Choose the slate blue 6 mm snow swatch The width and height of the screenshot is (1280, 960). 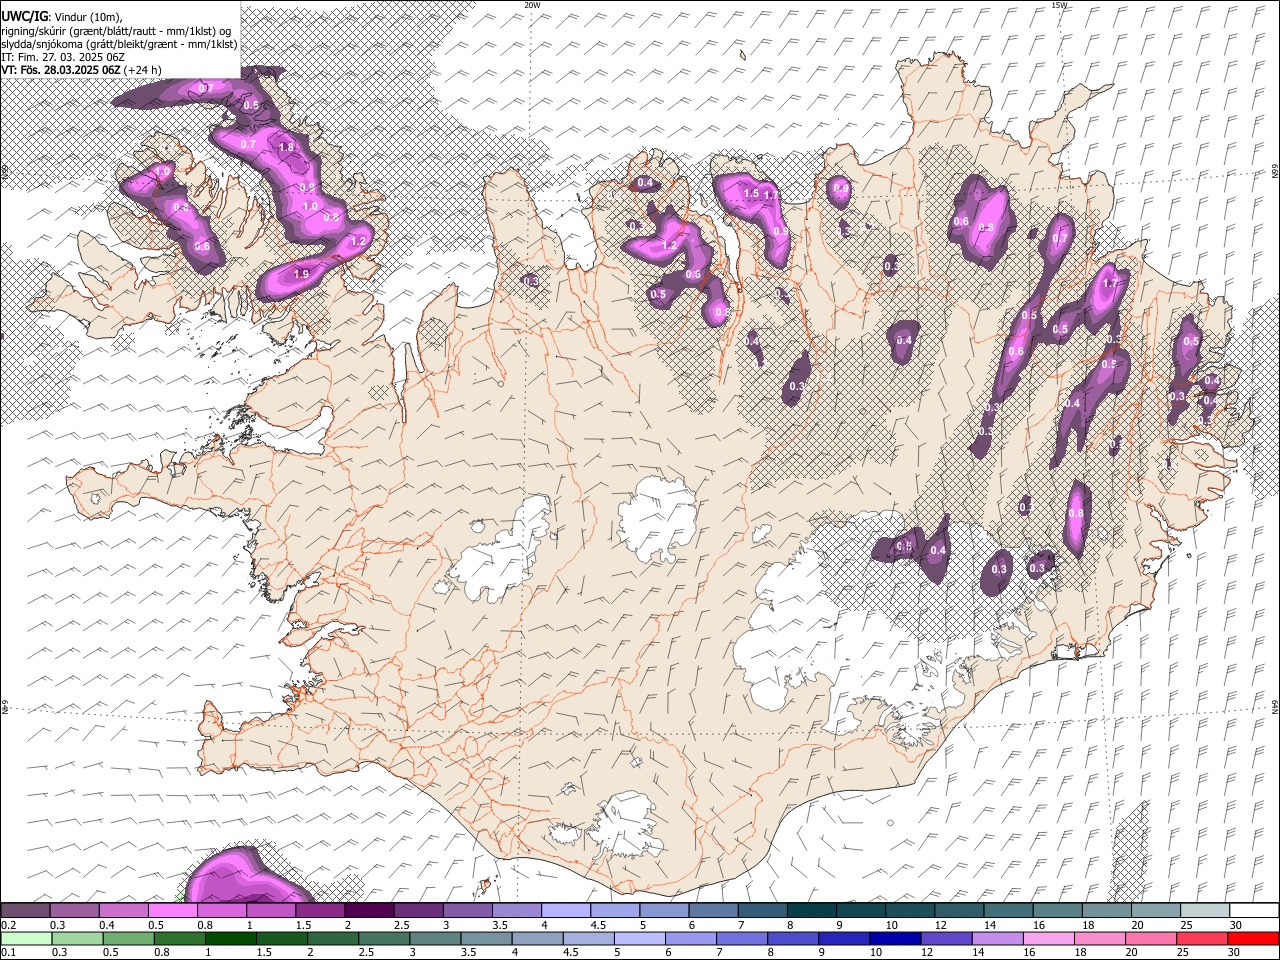coord(713,910)
